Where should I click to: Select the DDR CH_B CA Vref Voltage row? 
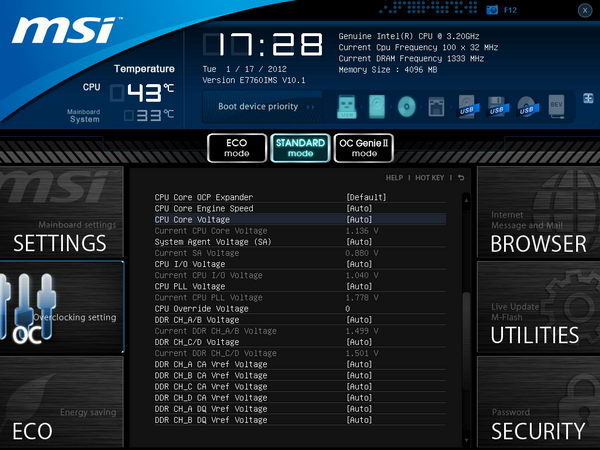click(300, 375)
